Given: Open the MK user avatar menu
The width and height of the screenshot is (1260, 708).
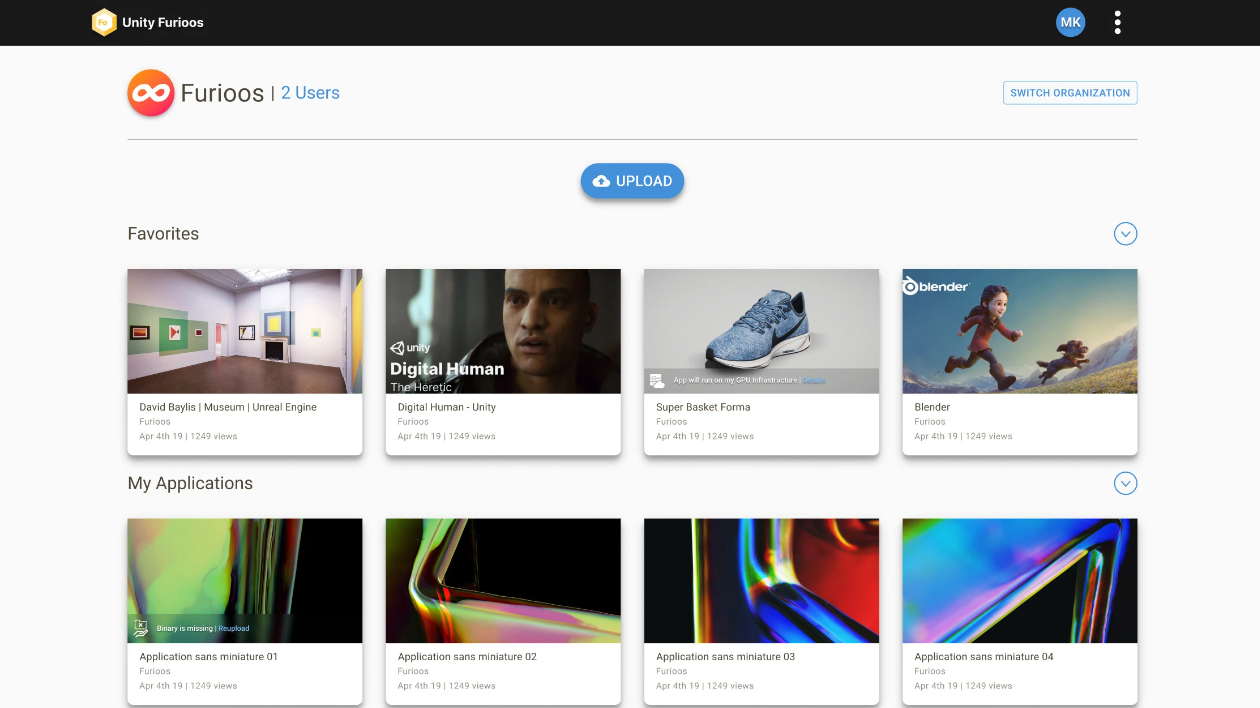Looking at the screenshot, I should pyautogui.click(x=1070, y=22).
